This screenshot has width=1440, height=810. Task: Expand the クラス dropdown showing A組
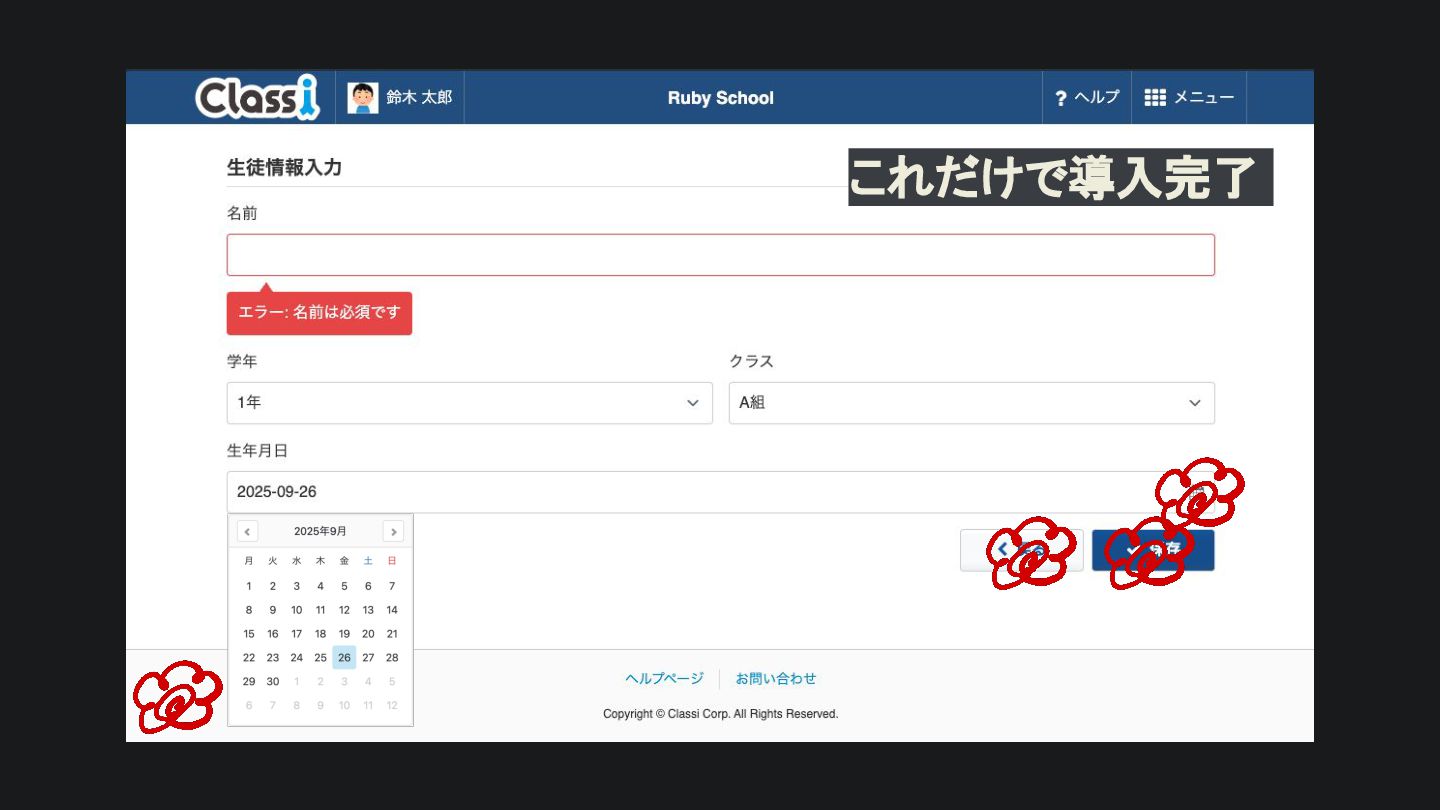(x=971, y=403)
